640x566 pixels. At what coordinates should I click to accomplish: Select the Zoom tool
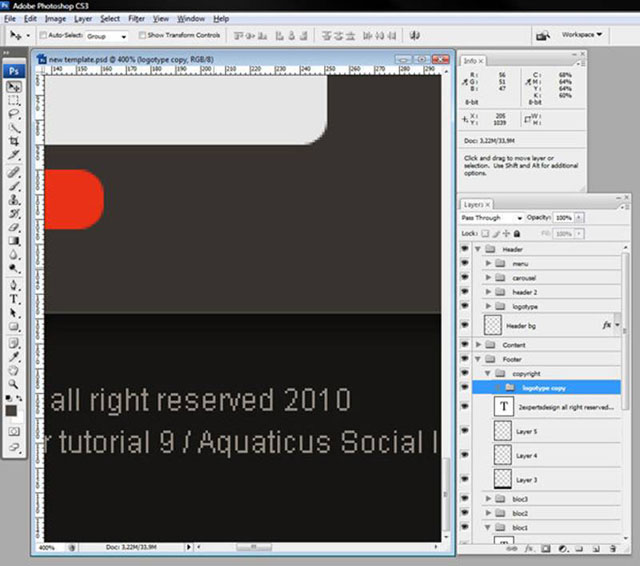click(x=14, y=384)
